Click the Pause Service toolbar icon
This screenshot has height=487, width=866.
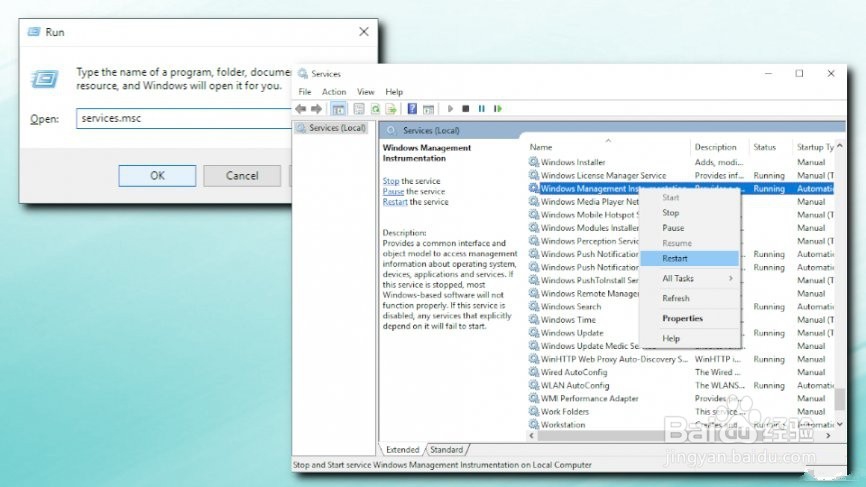[482, 109]
